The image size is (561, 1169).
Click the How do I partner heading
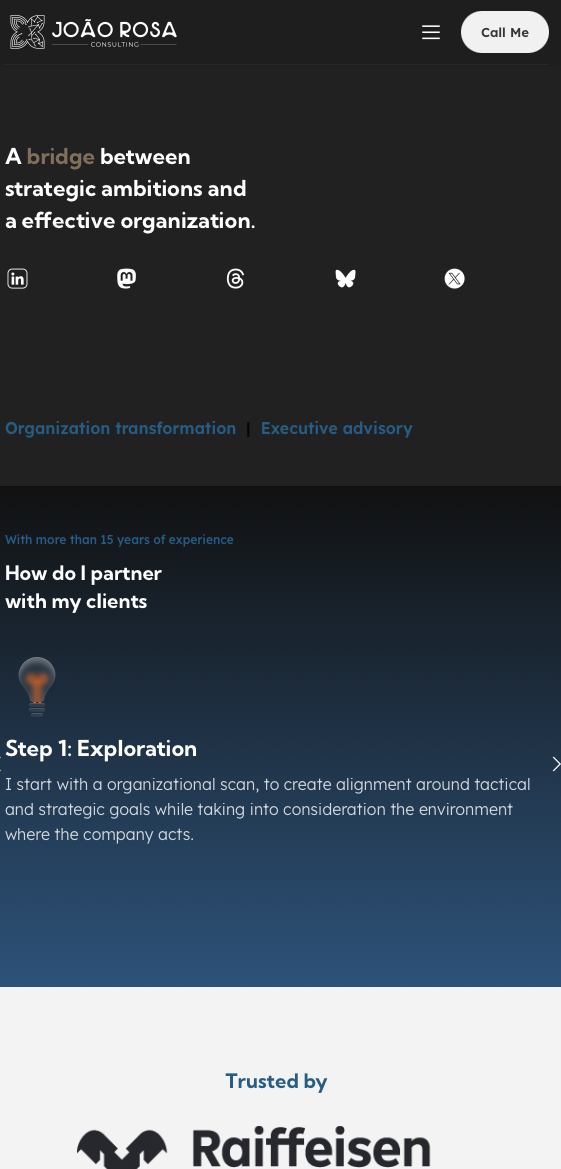click(x=84, y=587)
